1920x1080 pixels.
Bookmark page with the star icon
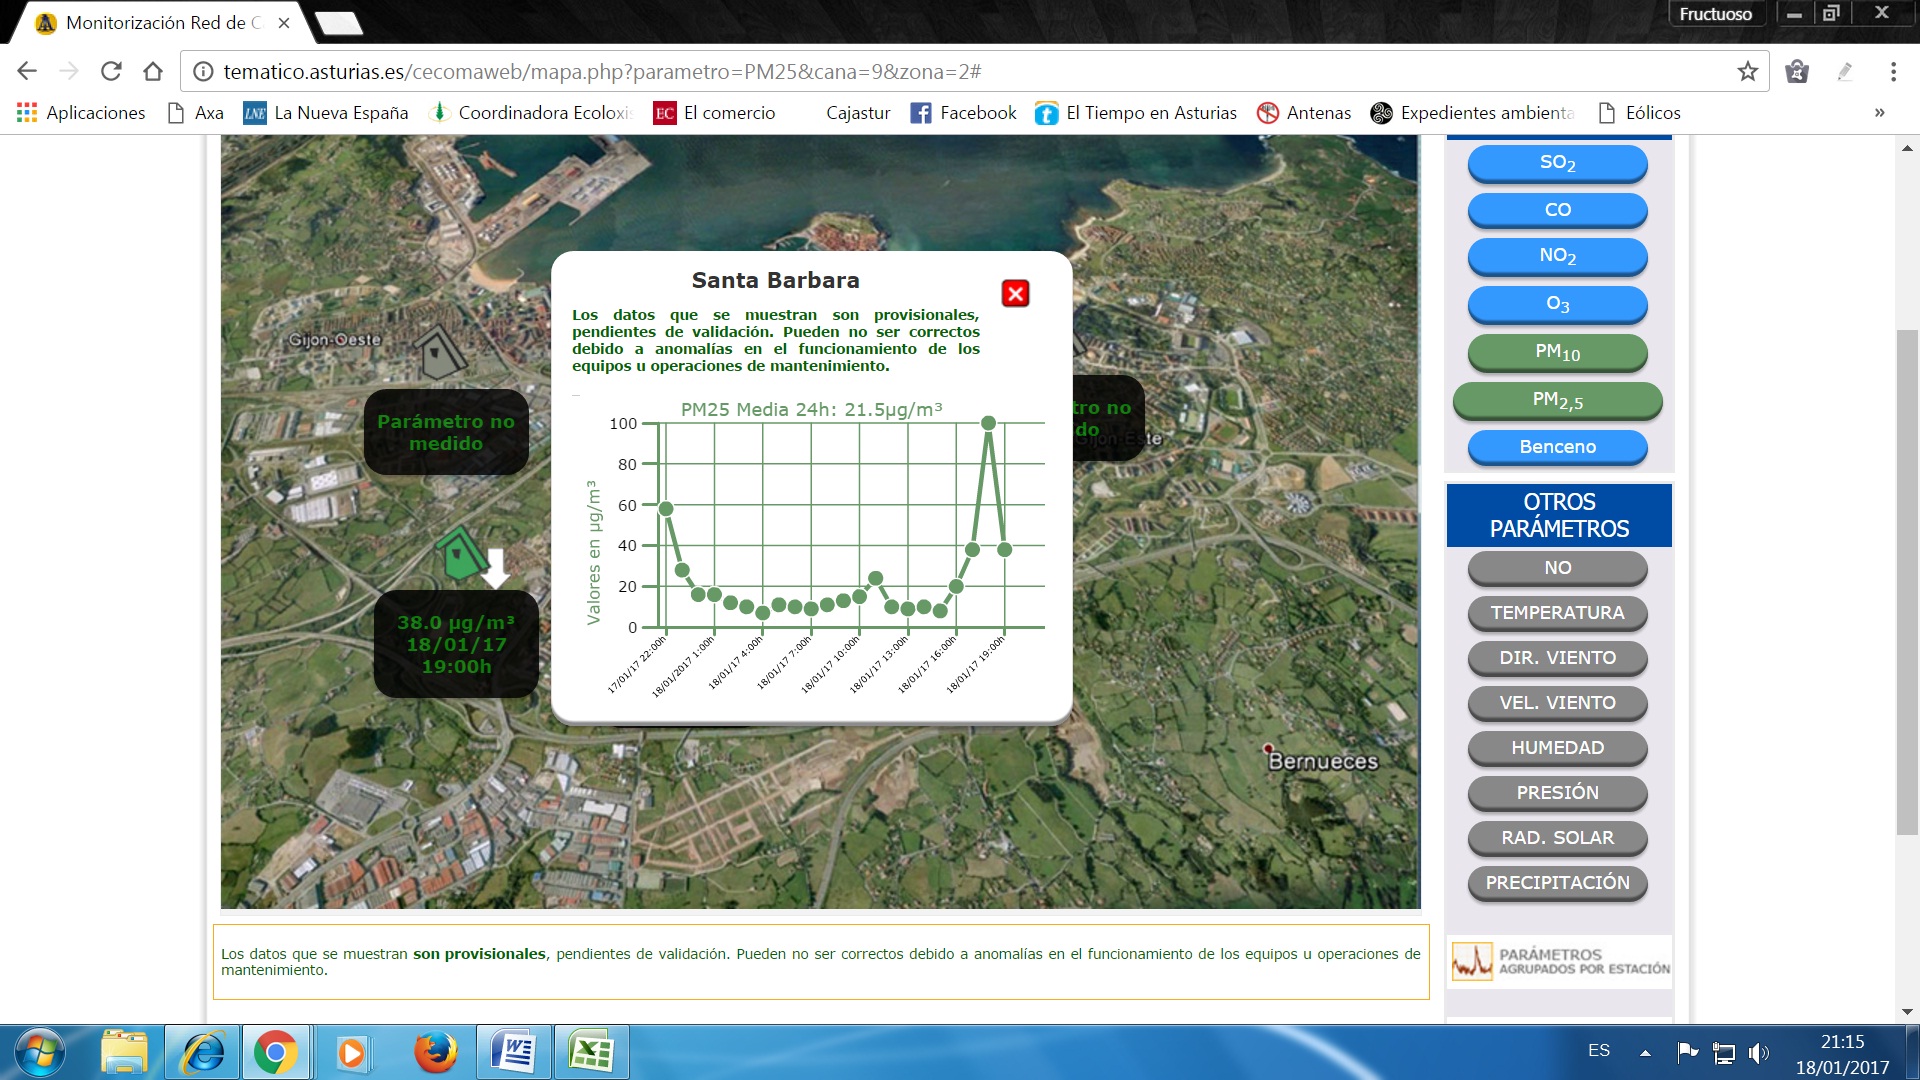click(1747, 72)
